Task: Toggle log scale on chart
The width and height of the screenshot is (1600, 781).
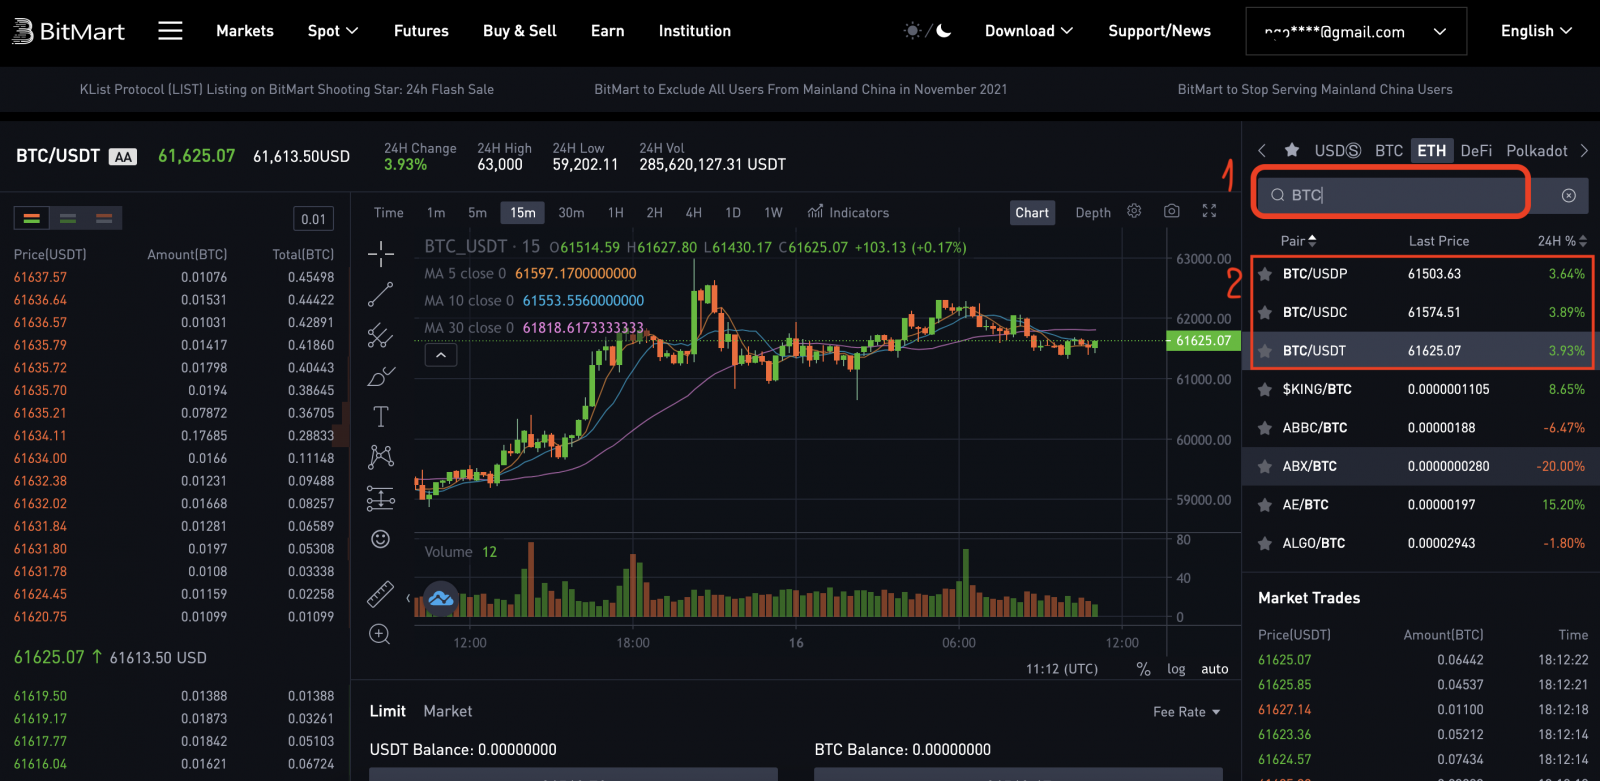Action: click(1176, 669)
